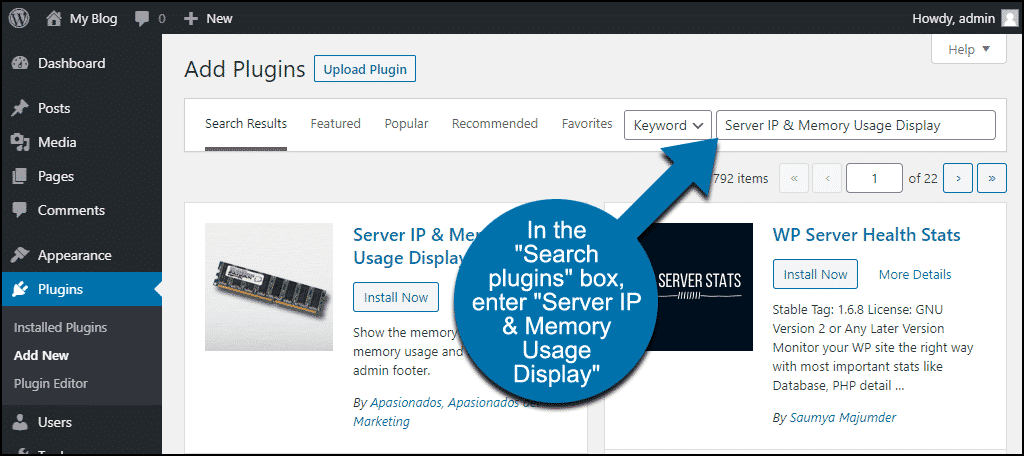Open Plugin Editor submenu
1024x456 pixels.
50,383
